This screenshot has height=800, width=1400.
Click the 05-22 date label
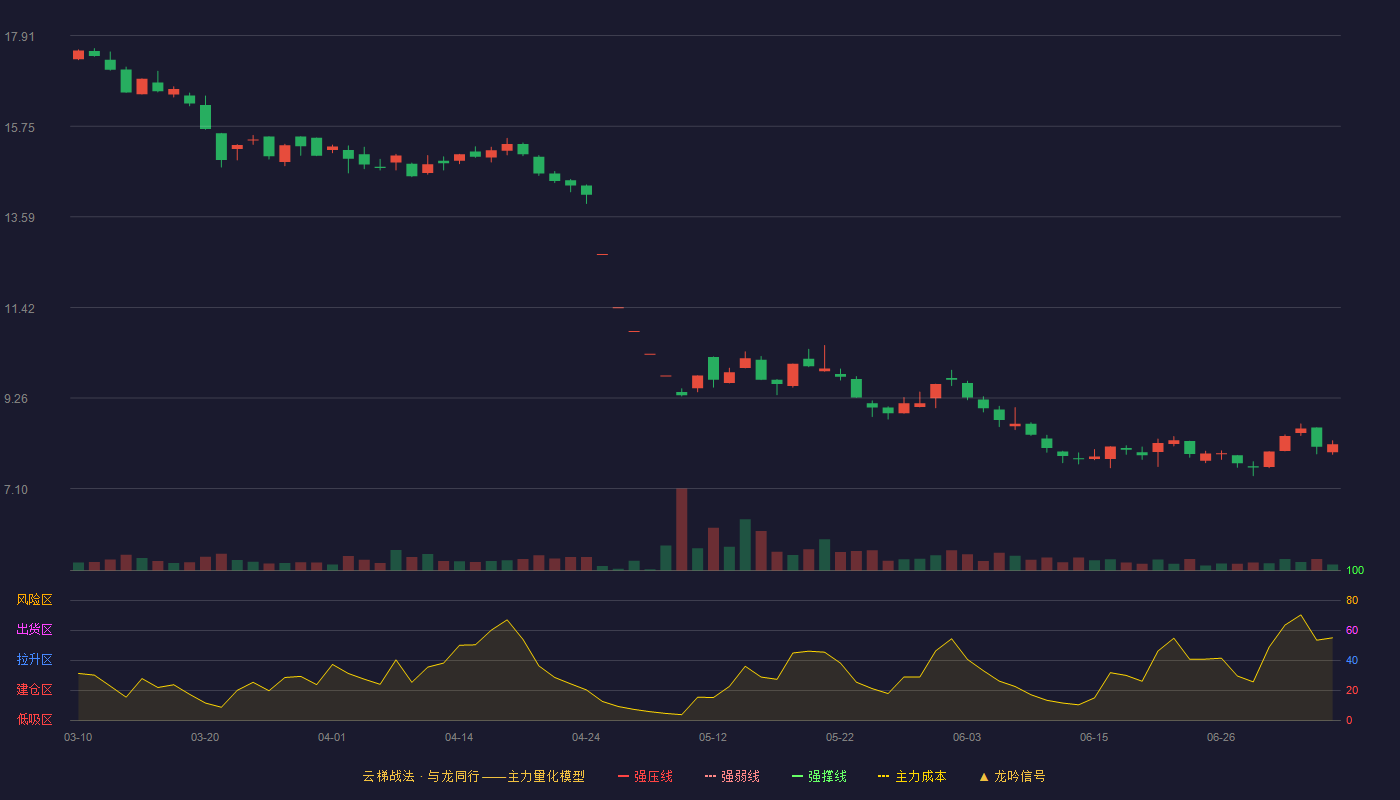(840, 737)
